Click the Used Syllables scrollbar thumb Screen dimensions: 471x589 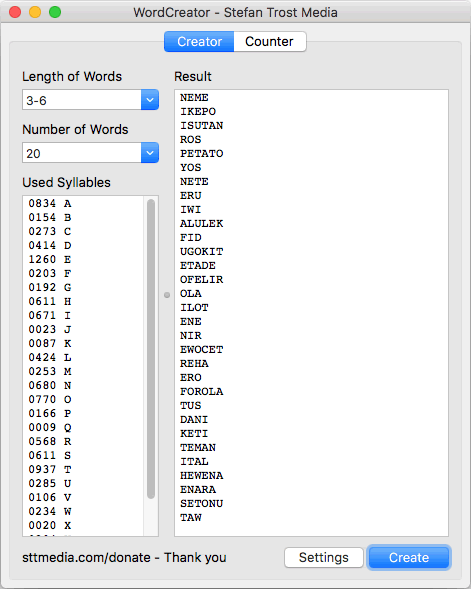coord(151,349)
